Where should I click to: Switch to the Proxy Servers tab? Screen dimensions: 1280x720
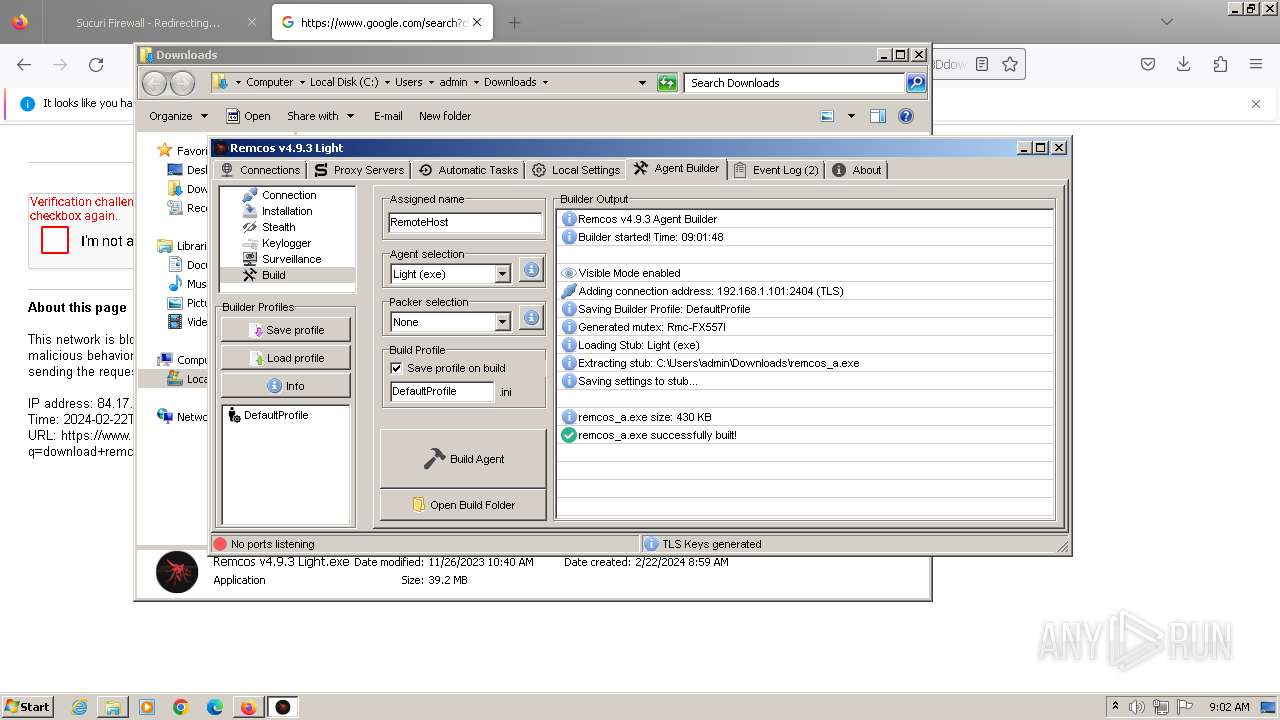[359, 170]
